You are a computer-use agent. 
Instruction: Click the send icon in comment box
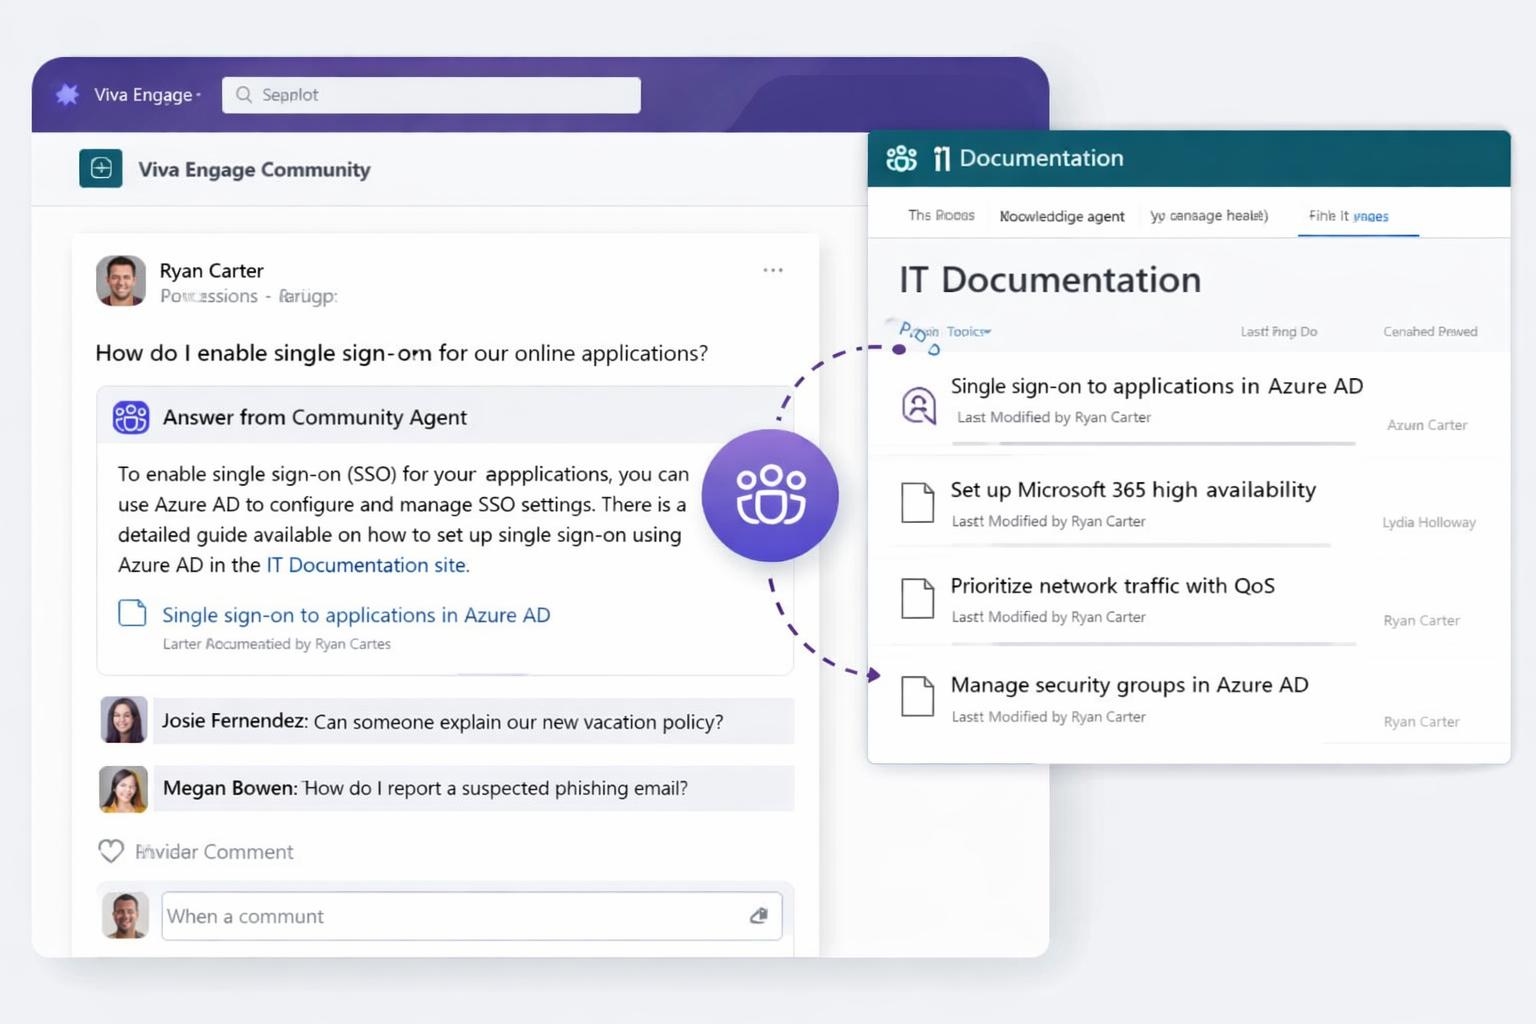[x=759, y=916]
